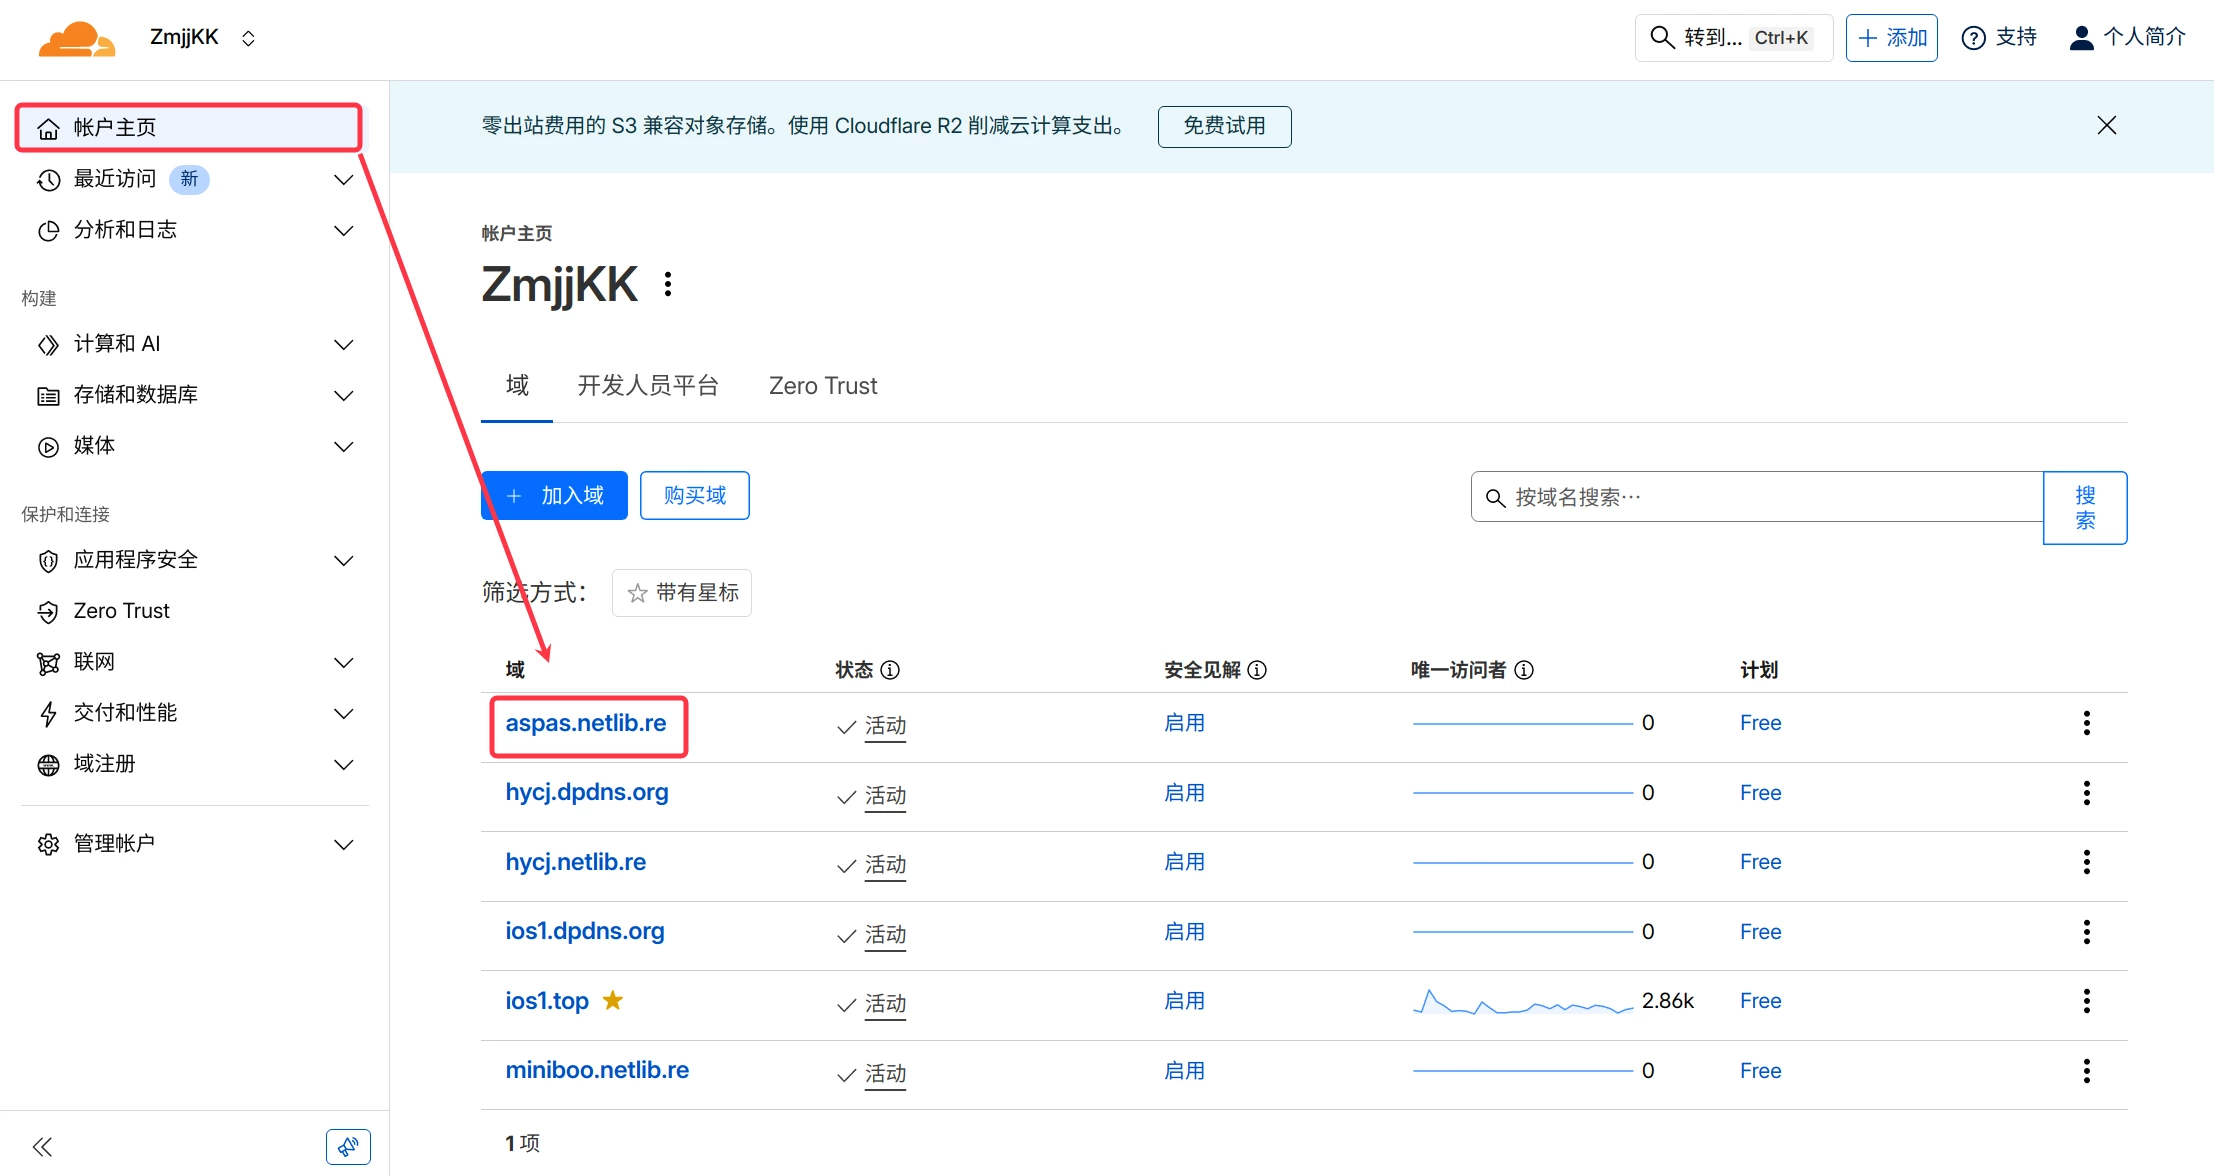The height and width of the screenshot is (1176, 2214).
Task: Click the Cloudflare logo icon
Action: click(x=76, y=39)
